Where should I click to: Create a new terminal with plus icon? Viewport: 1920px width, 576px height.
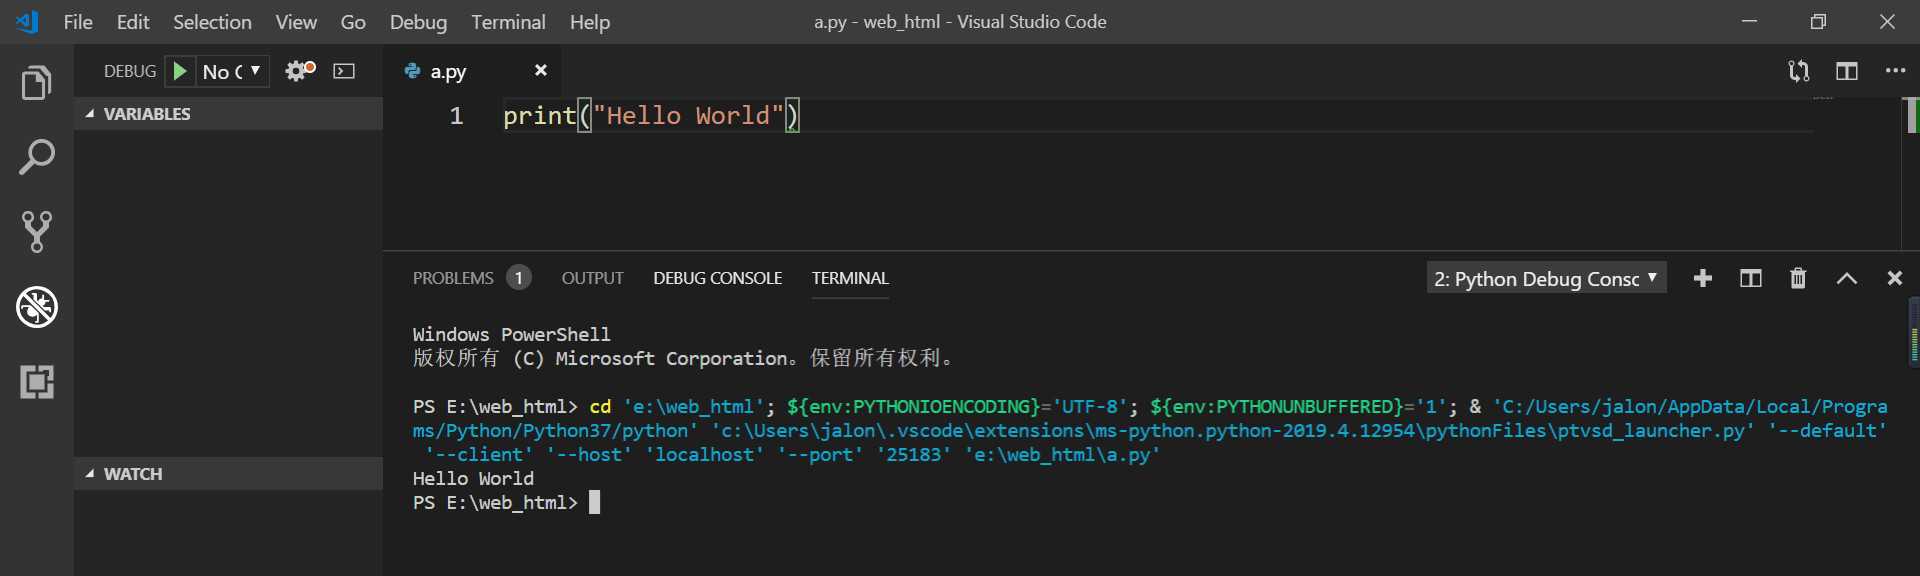(x=1703, y=278)
